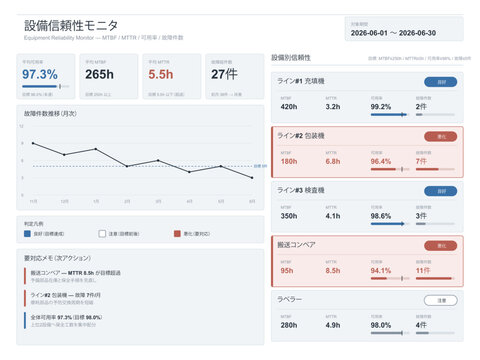This screenshot has height=360, width=480.
Task: Open the ラベラー equipment card title
Action: tap(289, 300)
